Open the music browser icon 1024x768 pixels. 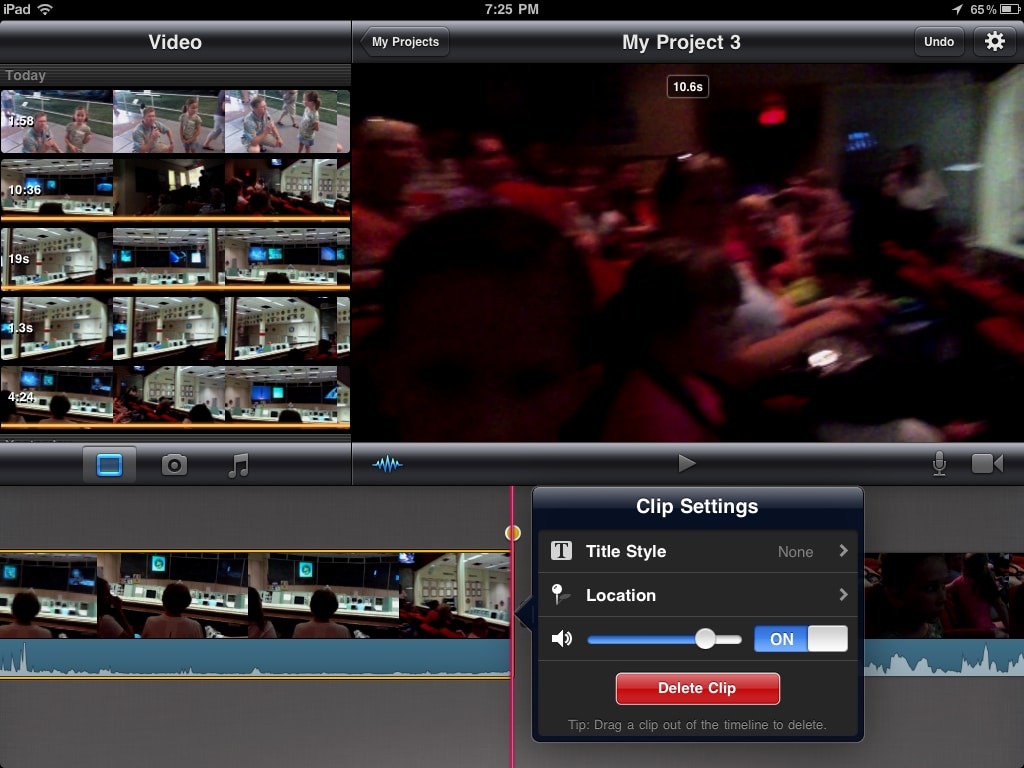[x=240, y=464]
